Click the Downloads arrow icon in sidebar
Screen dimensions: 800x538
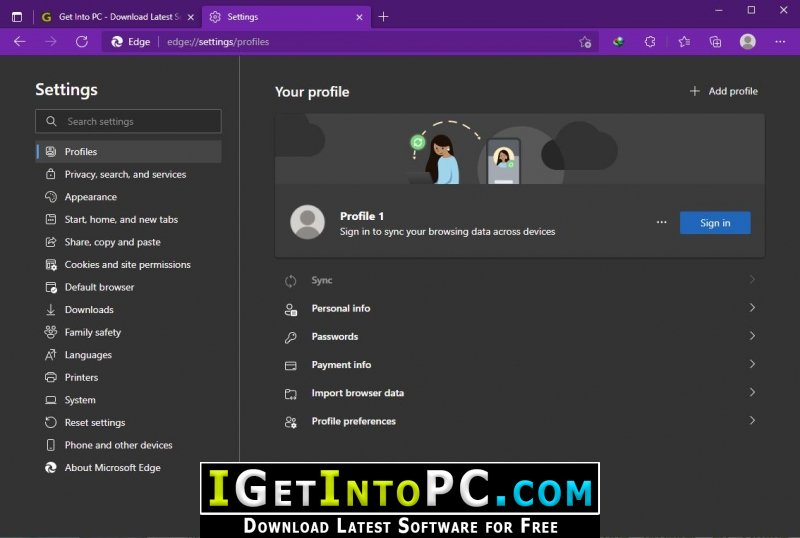point(51,309)
